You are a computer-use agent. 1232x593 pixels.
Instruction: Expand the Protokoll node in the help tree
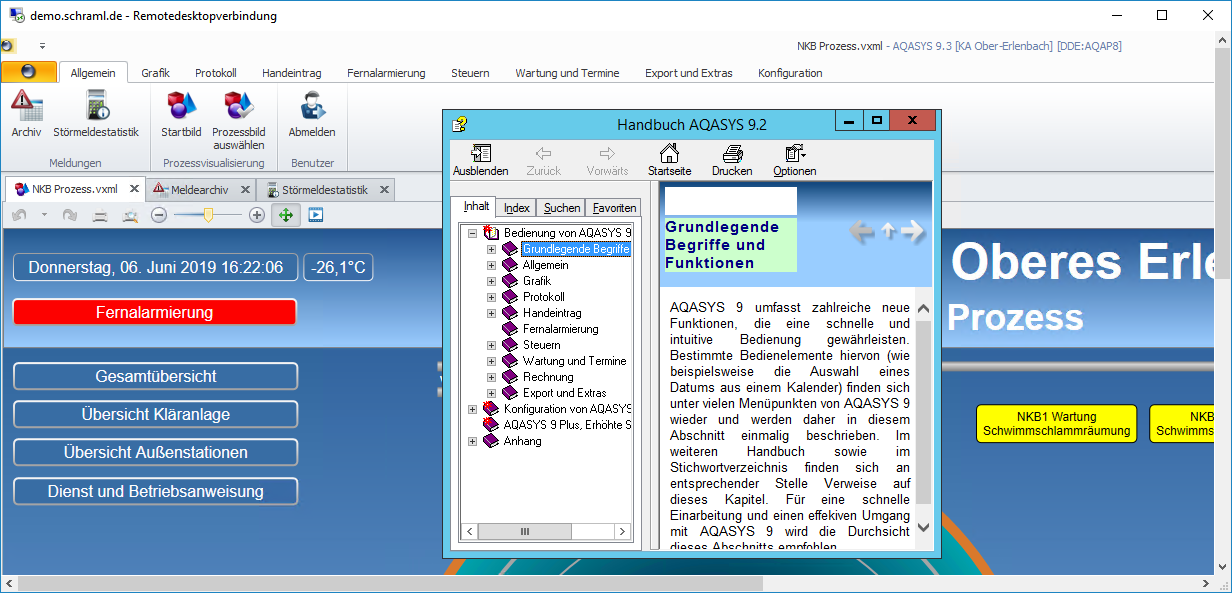coord(491,297)
